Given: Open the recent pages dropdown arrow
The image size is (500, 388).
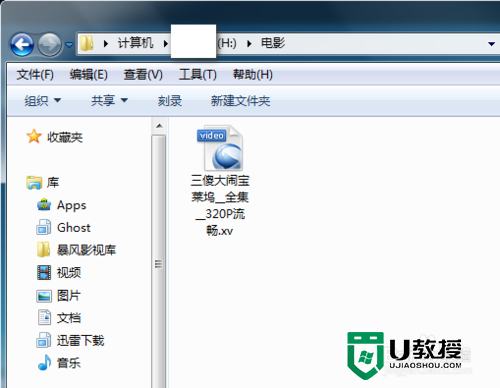Looking at the screenshot, I should tap(69, 44).
